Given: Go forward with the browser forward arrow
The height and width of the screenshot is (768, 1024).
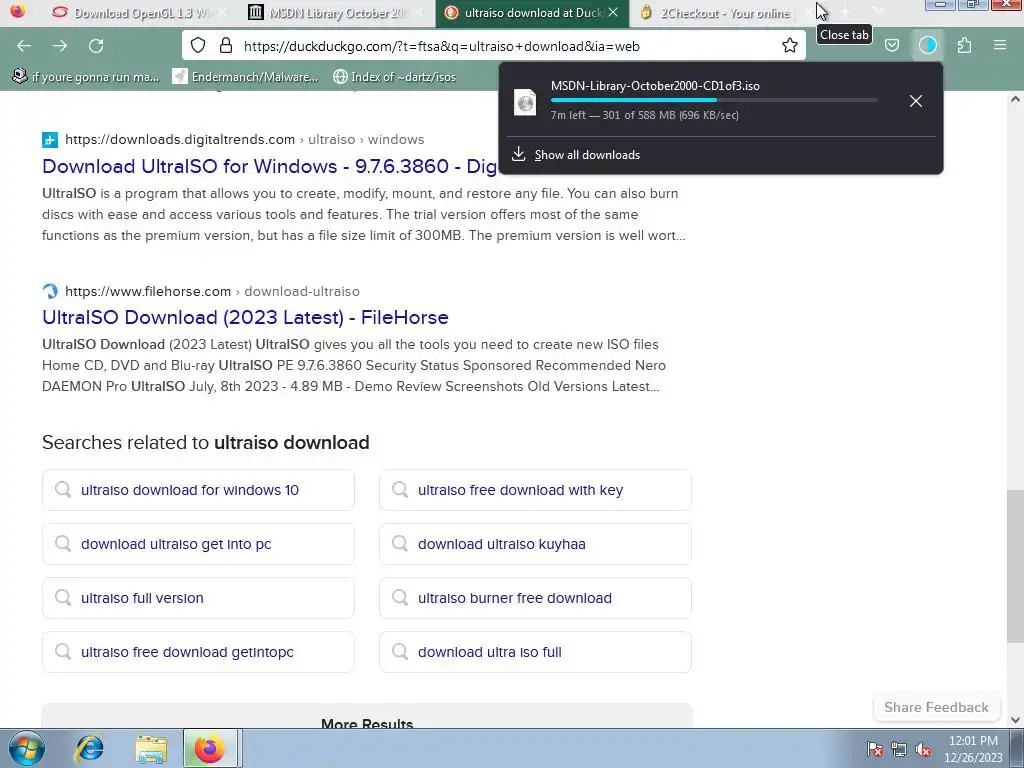Looking at the screenshot, I should (60, 46).
